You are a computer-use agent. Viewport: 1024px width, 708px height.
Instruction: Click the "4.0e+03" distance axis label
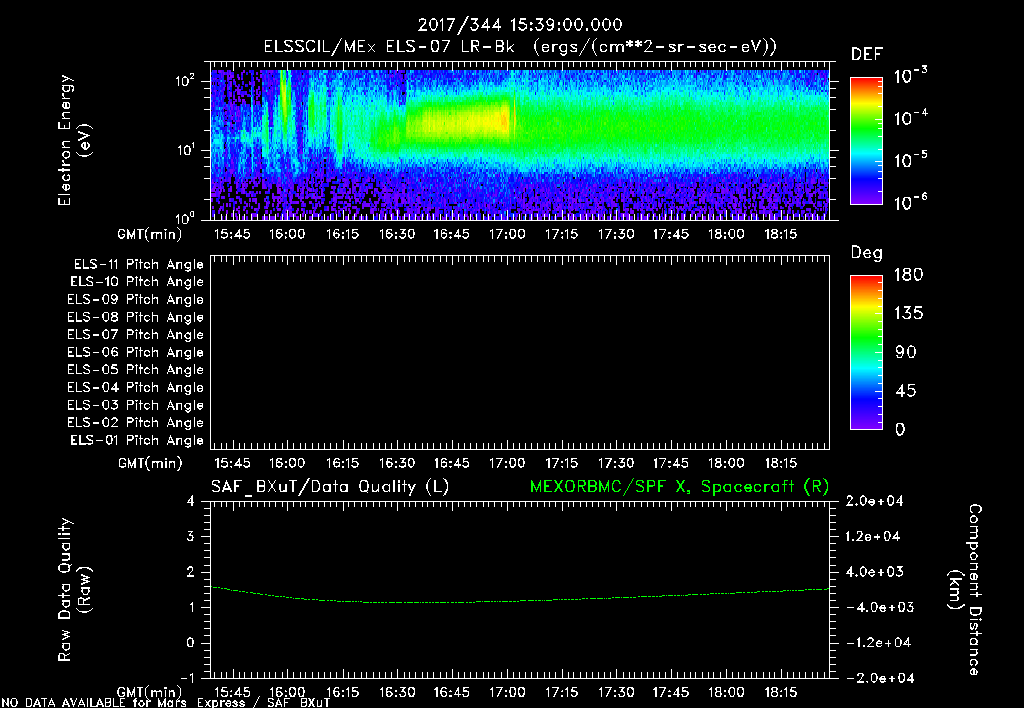[874, 571]
